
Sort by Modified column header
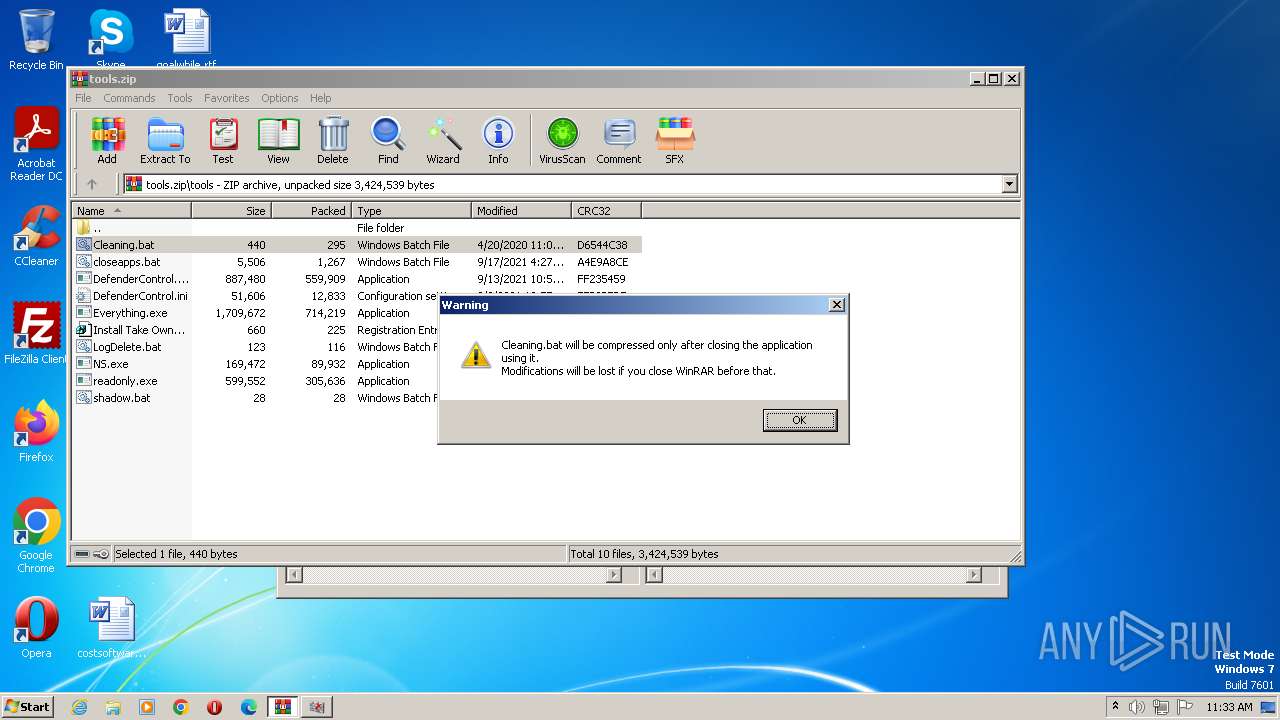521,210
